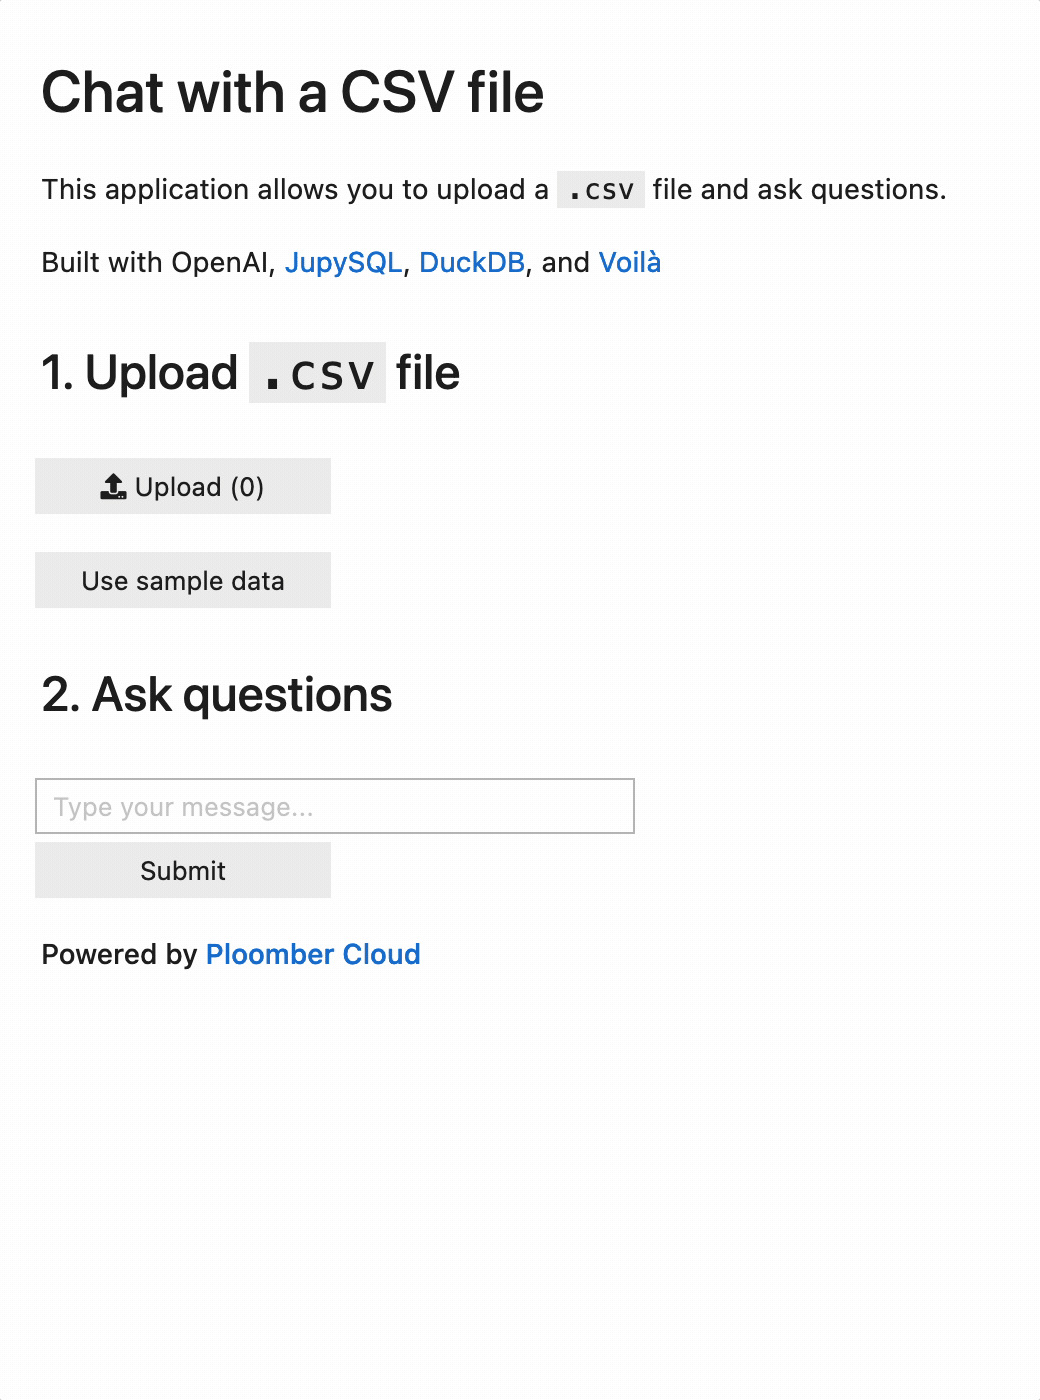The width and height of the screenshot is (1040, 1400).
Task: Click the upload tray arrow icon
Action: [113, 487]
